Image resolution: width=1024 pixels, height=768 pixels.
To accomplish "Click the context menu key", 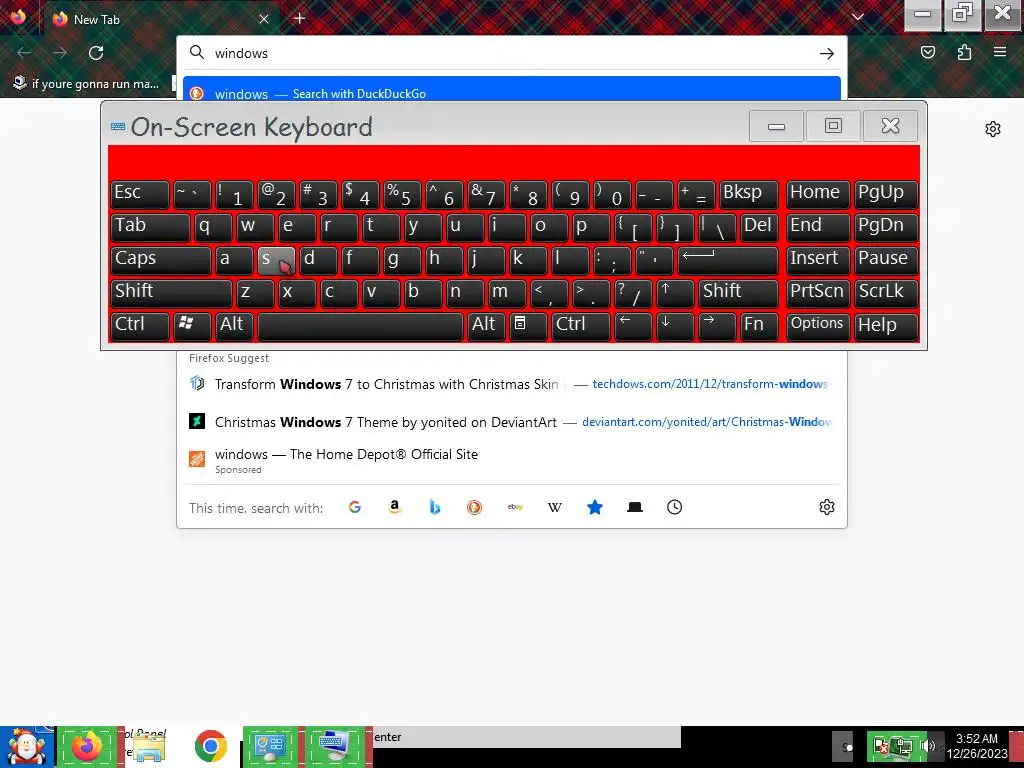I will (x=528, y=326).
